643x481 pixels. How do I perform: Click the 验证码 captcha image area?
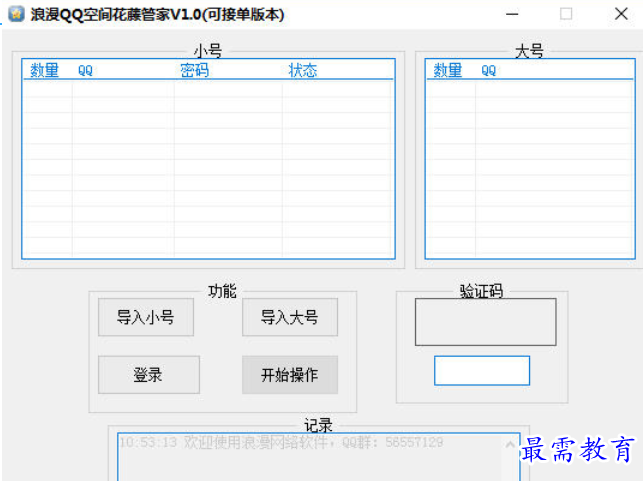486,322
